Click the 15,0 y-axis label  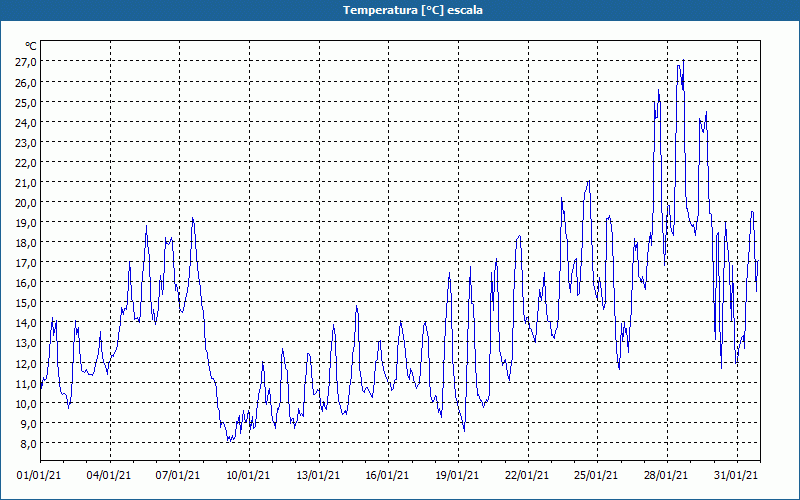pos(26,303)
